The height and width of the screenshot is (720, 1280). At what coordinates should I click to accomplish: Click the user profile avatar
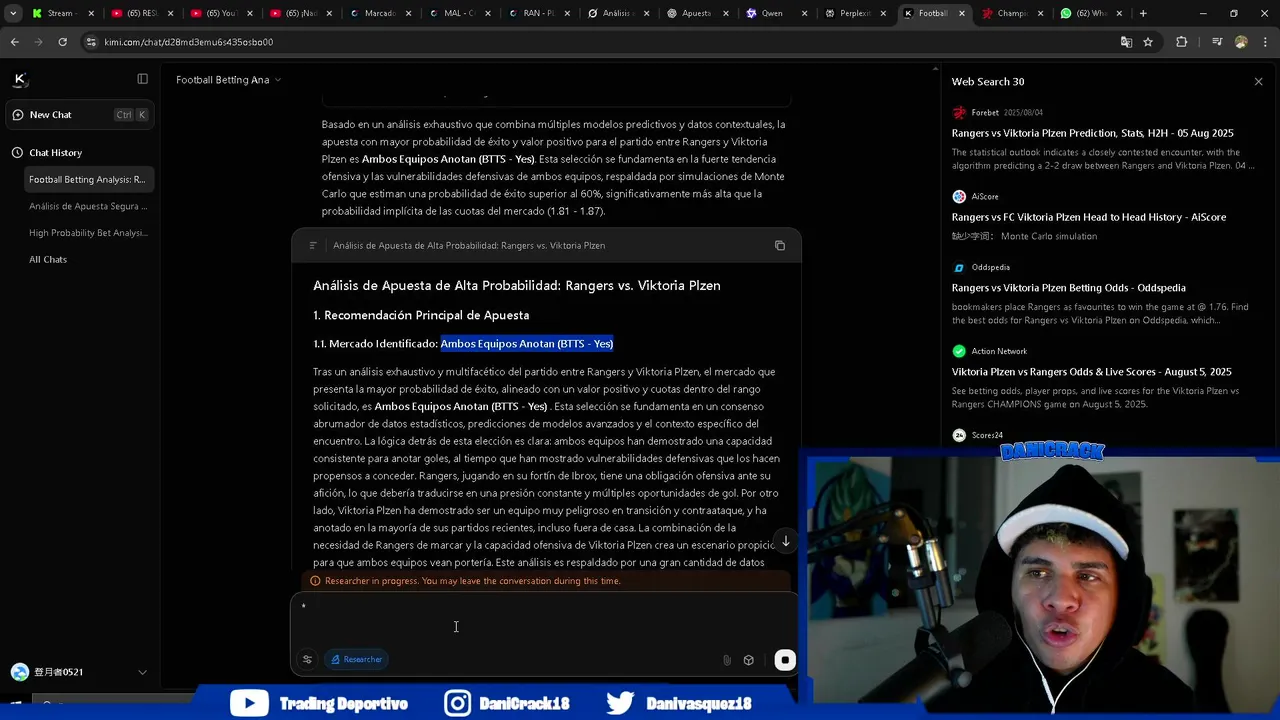point(20,672)
